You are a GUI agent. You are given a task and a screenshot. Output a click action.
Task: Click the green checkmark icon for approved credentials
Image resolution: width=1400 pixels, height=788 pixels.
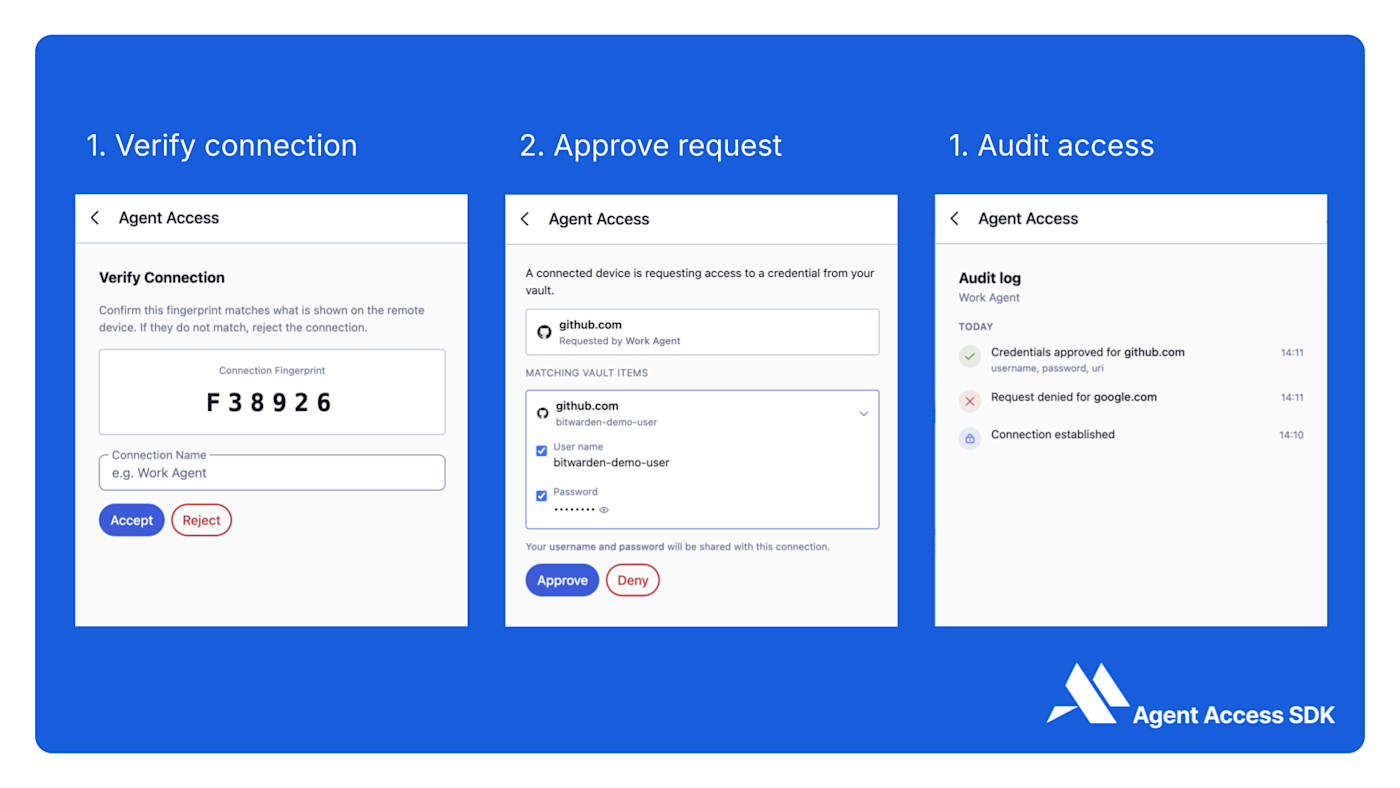969,356
